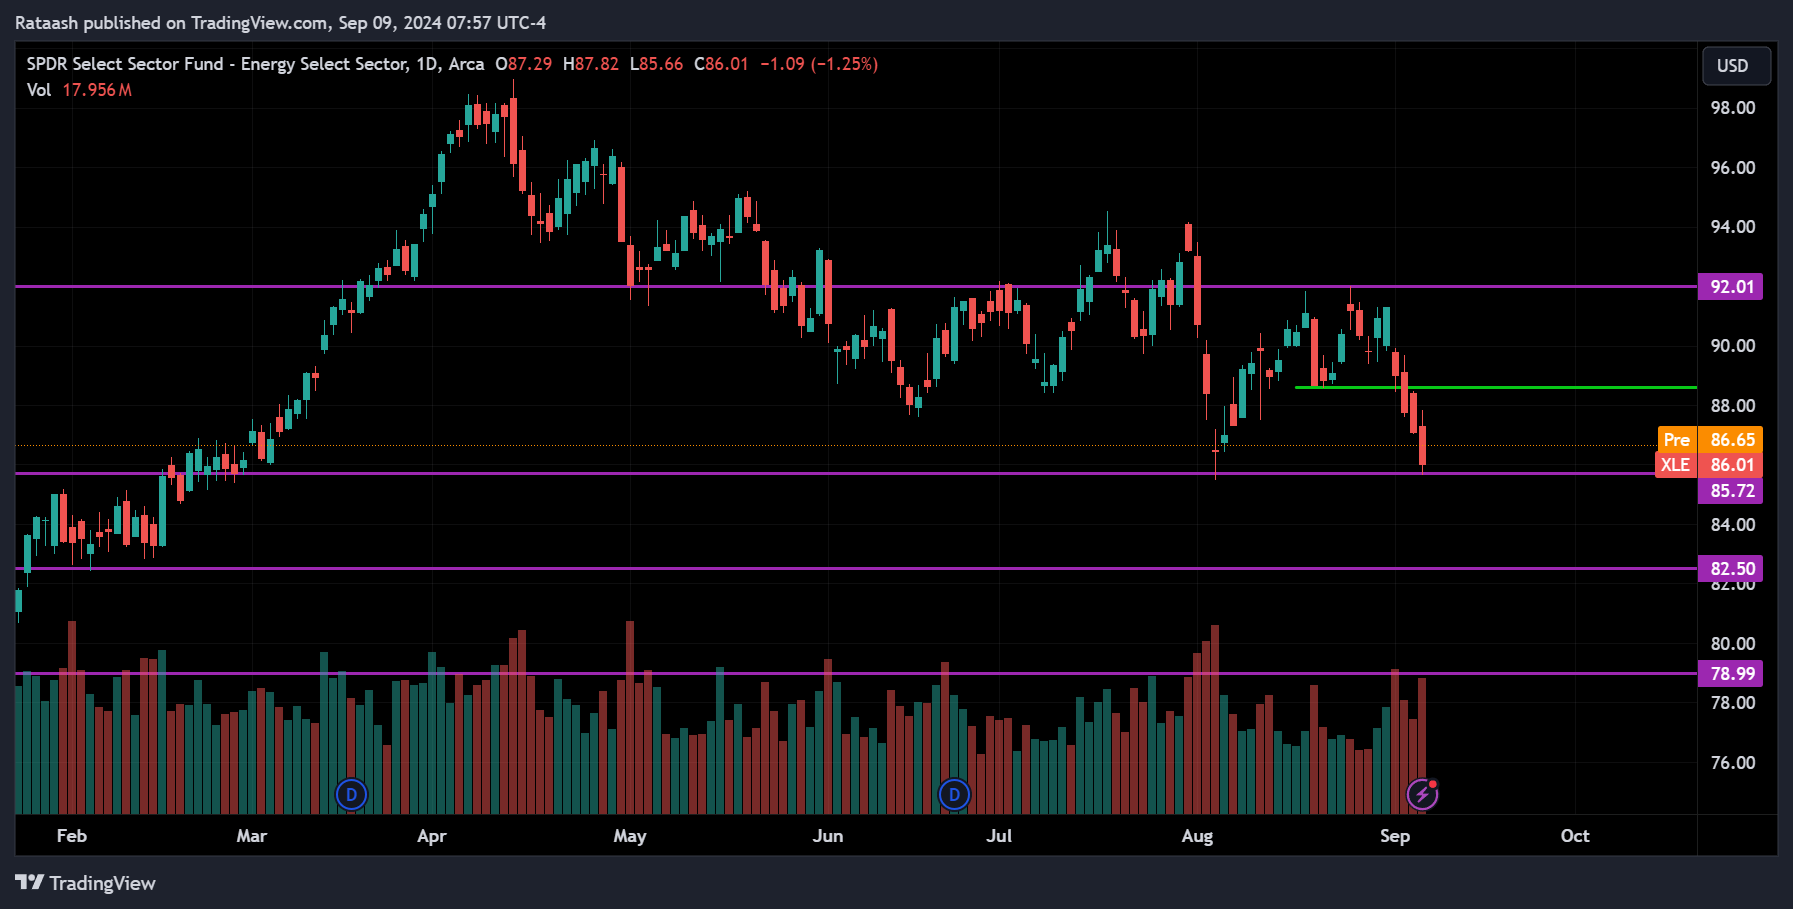Viewport: 1793px width, 909px height.
Task: Click the SPDR Energy Select Sector title
Action: pos(255,64)
